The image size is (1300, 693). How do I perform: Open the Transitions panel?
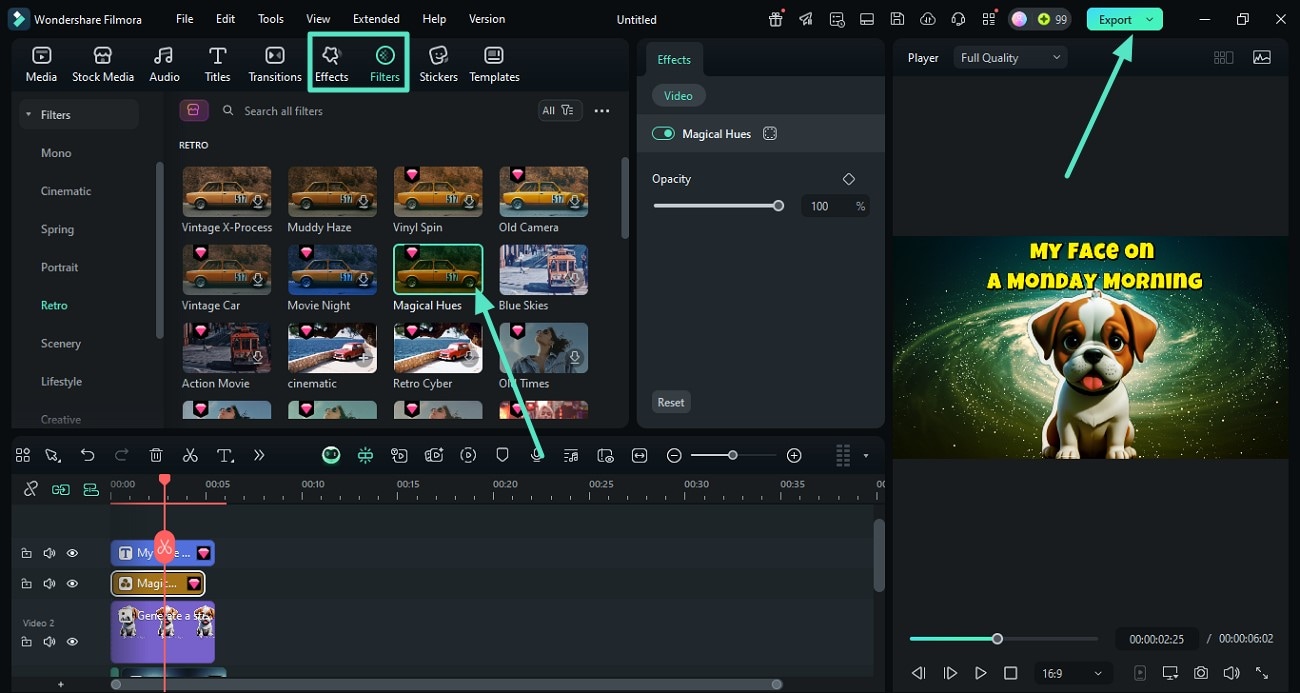click(x=275, y=64)
